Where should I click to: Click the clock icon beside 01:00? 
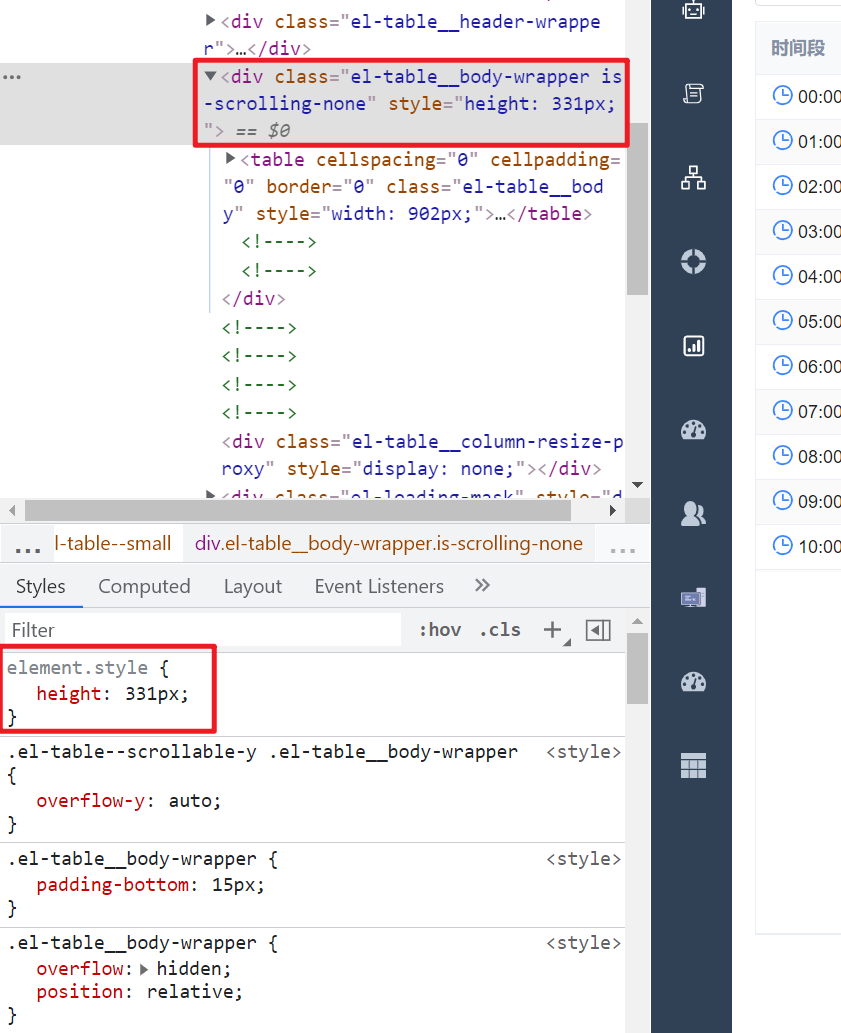[782, 140]
